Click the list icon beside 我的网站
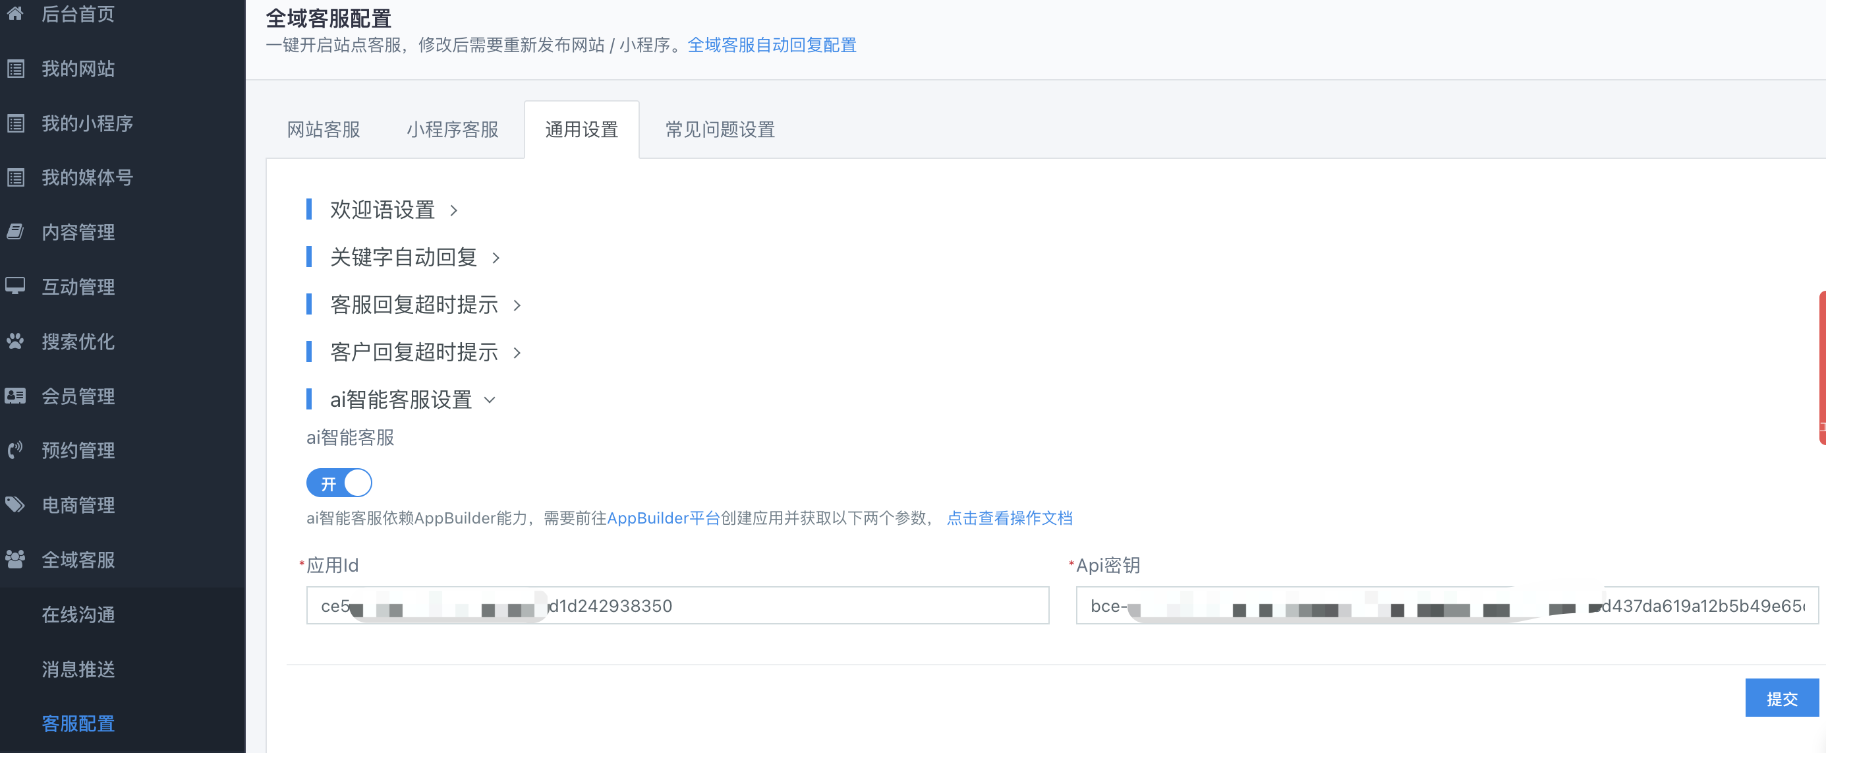 point(15,69)
